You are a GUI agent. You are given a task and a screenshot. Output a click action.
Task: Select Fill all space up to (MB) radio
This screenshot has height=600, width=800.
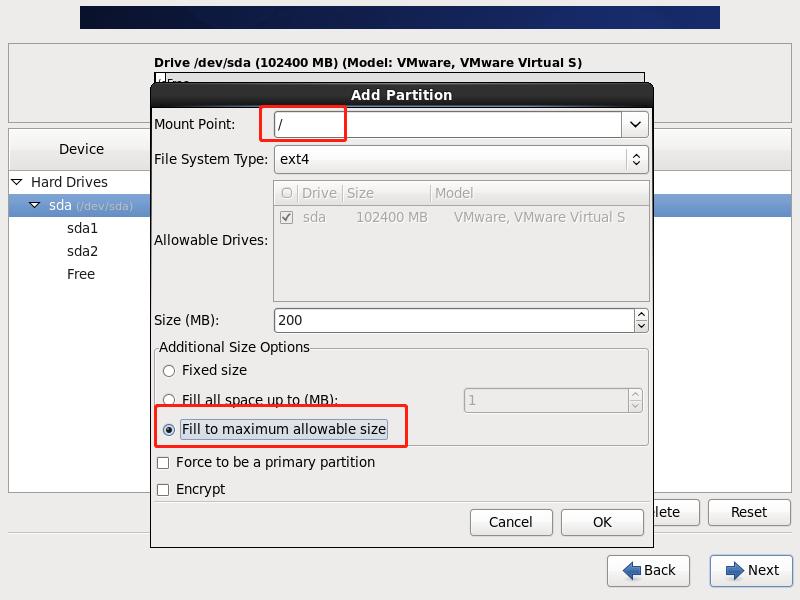tap(169, 399)
